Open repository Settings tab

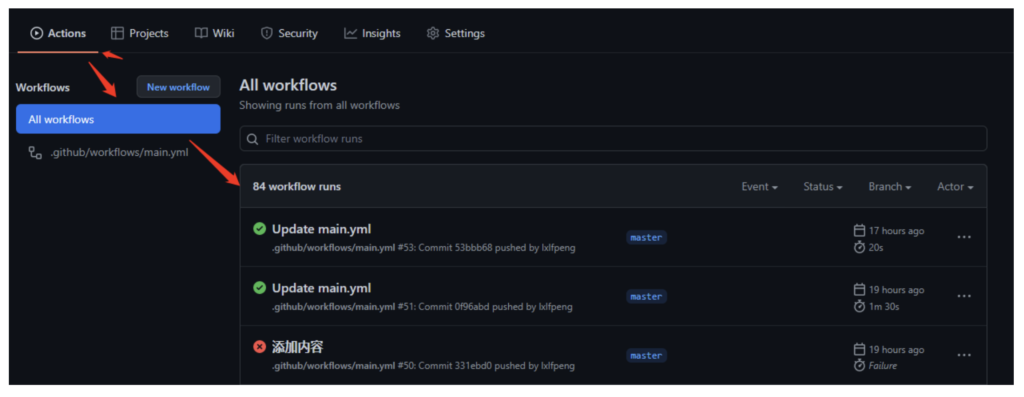456,33
